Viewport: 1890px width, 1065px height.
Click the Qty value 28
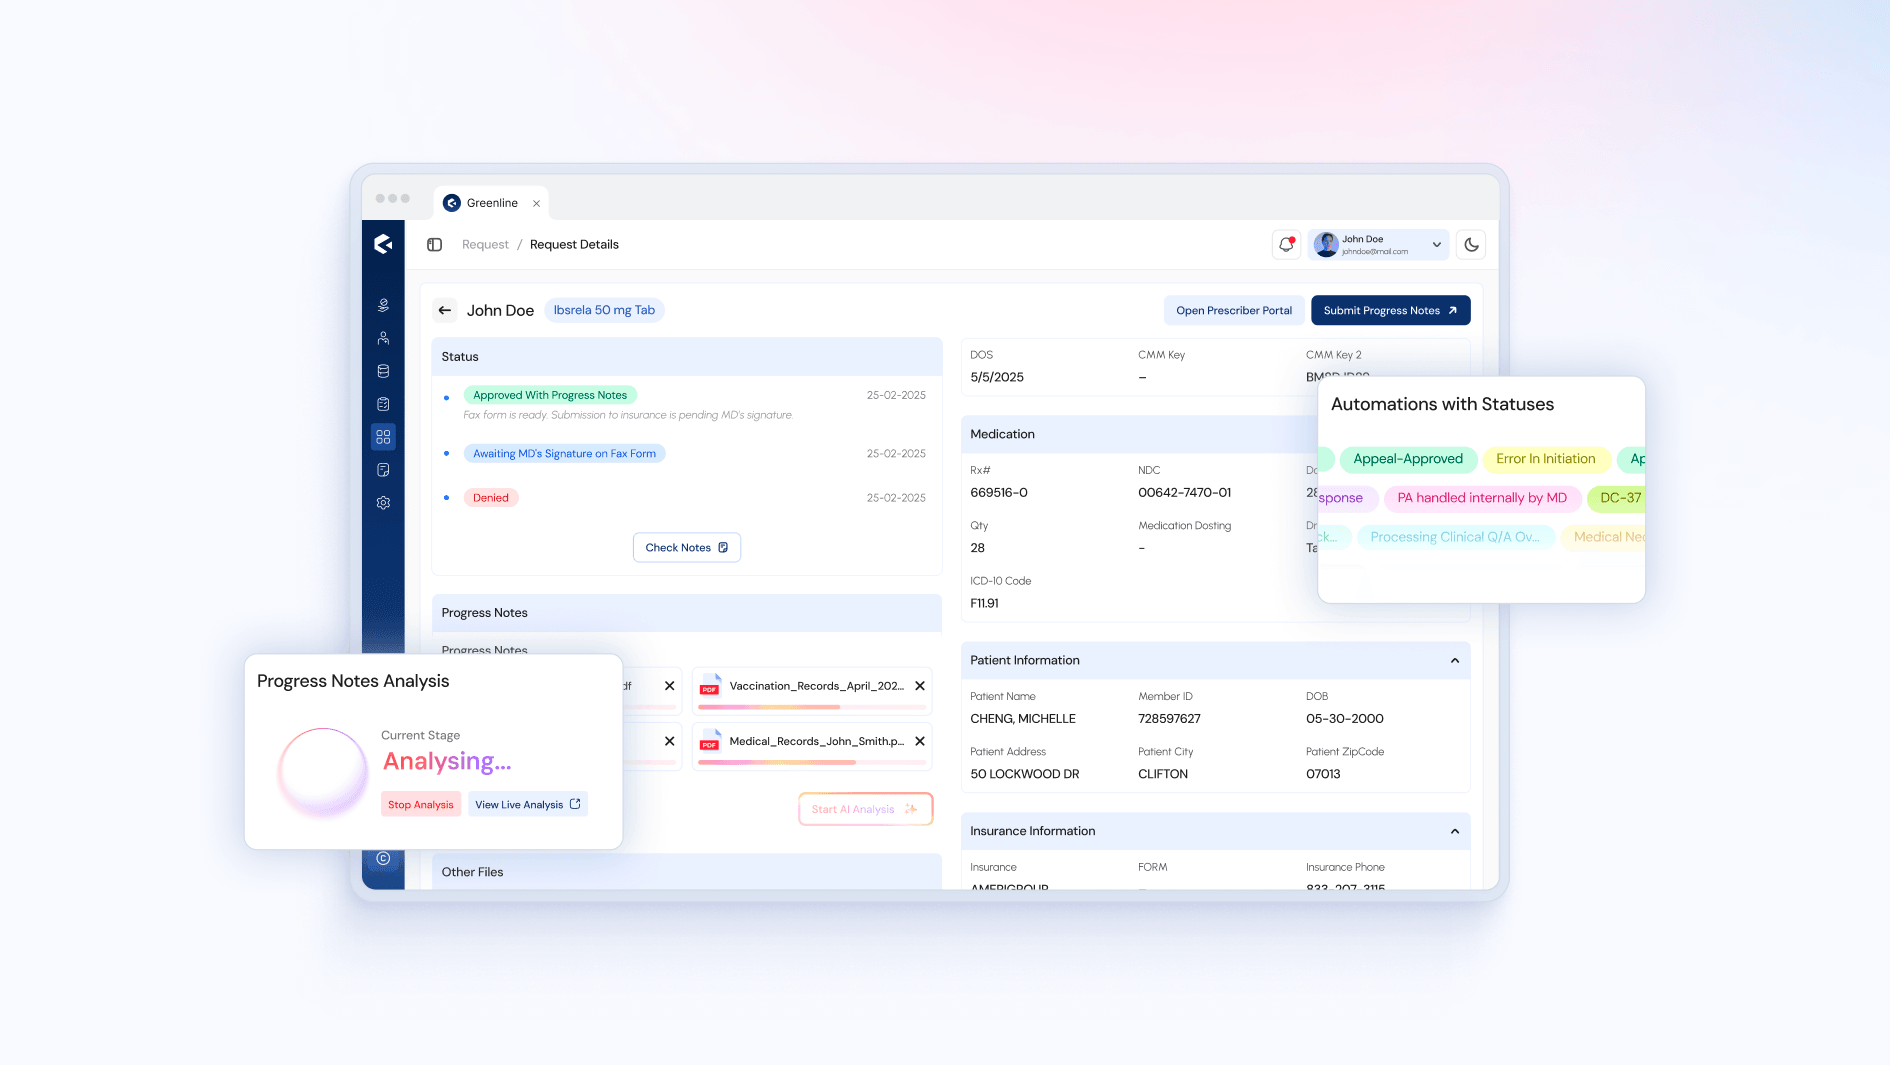point(977,548)
